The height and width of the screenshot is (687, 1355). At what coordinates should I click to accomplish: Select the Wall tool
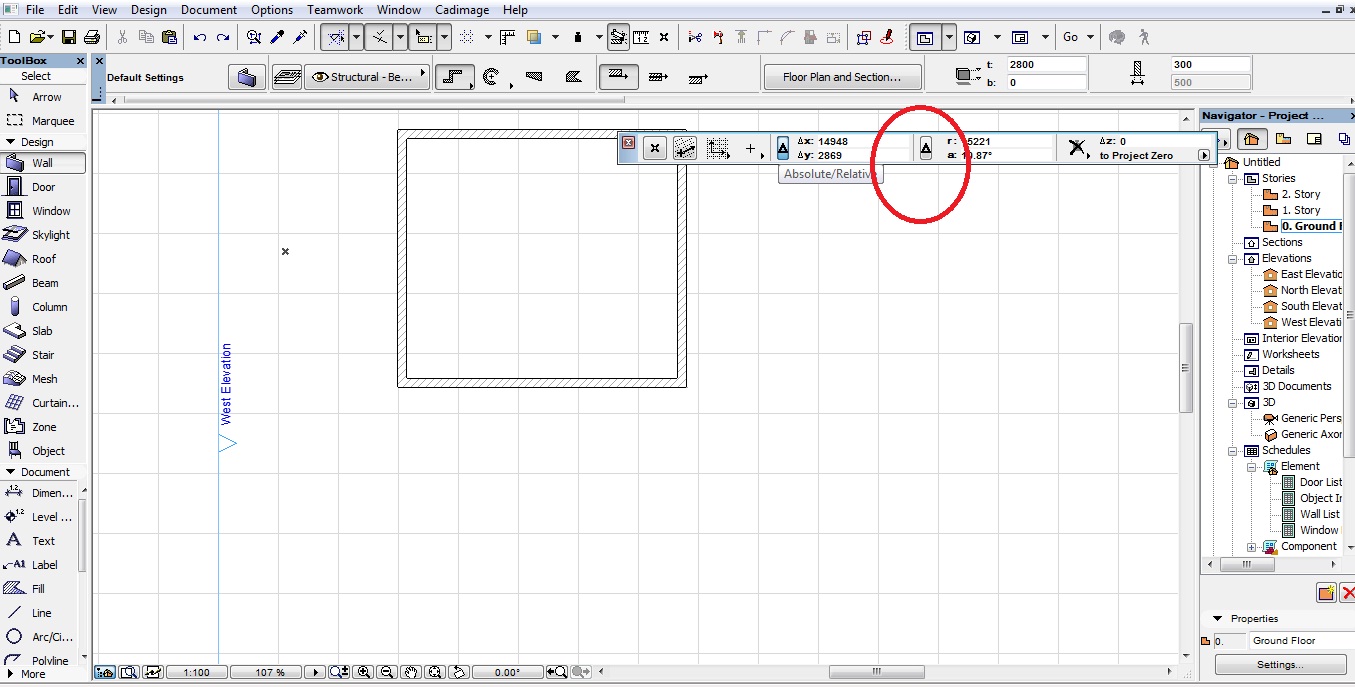[44, 163]
